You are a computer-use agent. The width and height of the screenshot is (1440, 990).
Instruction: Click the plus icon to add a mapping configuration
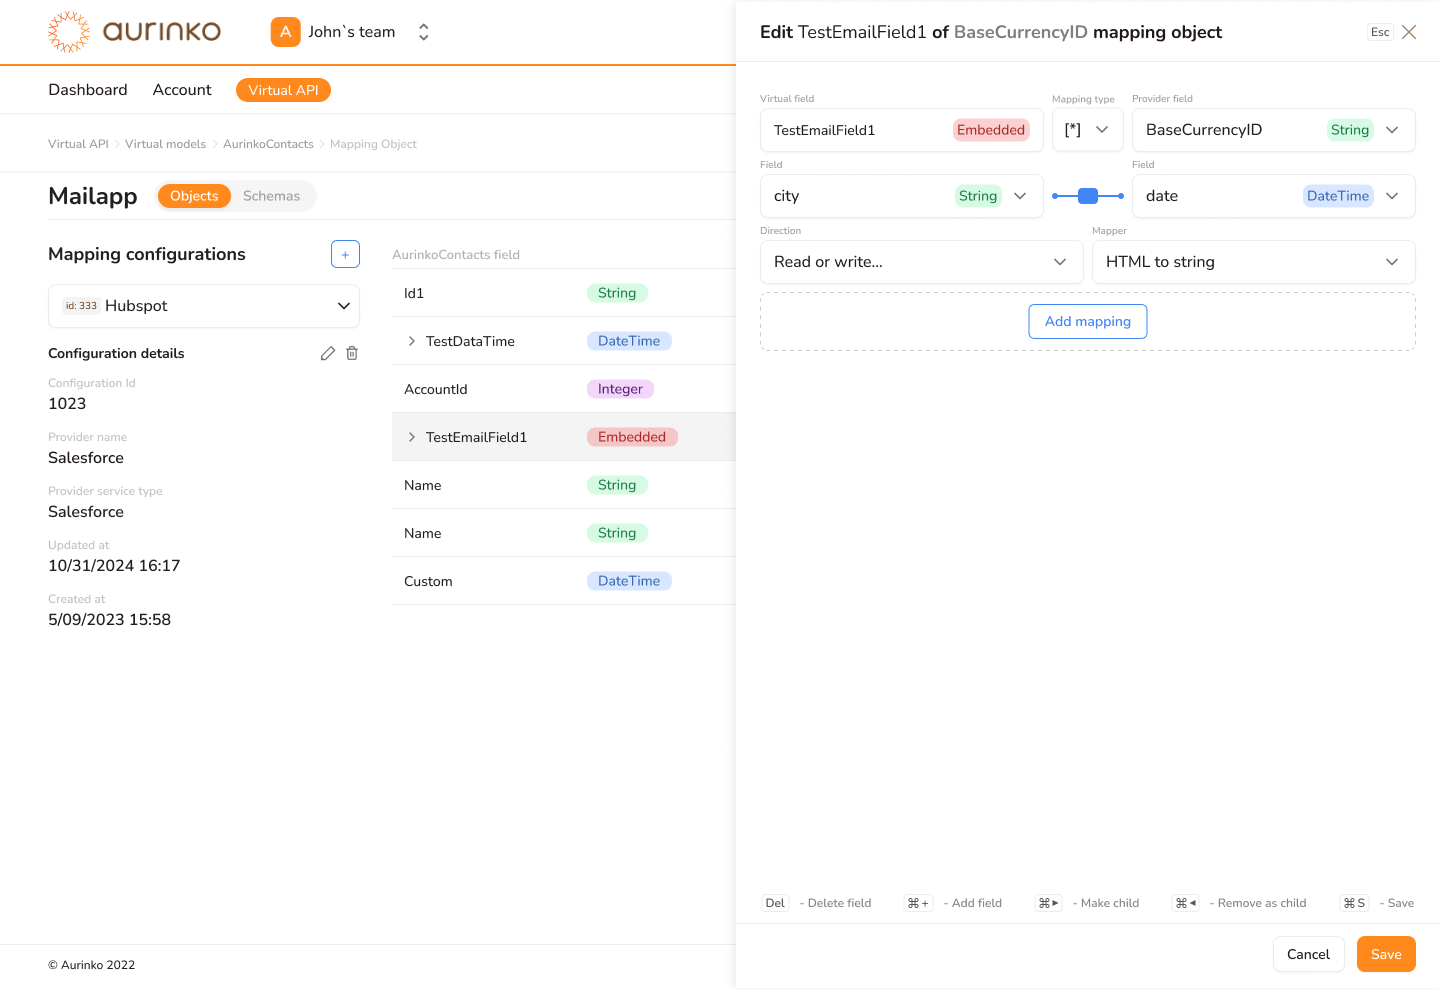pos(345,254)
